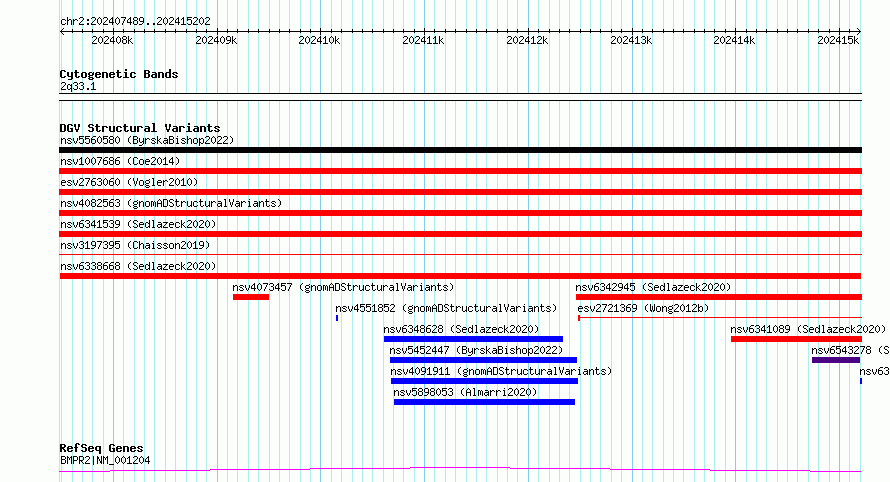Click the red bar under nsv6341089
890x482 pixels.
point(796,339)
